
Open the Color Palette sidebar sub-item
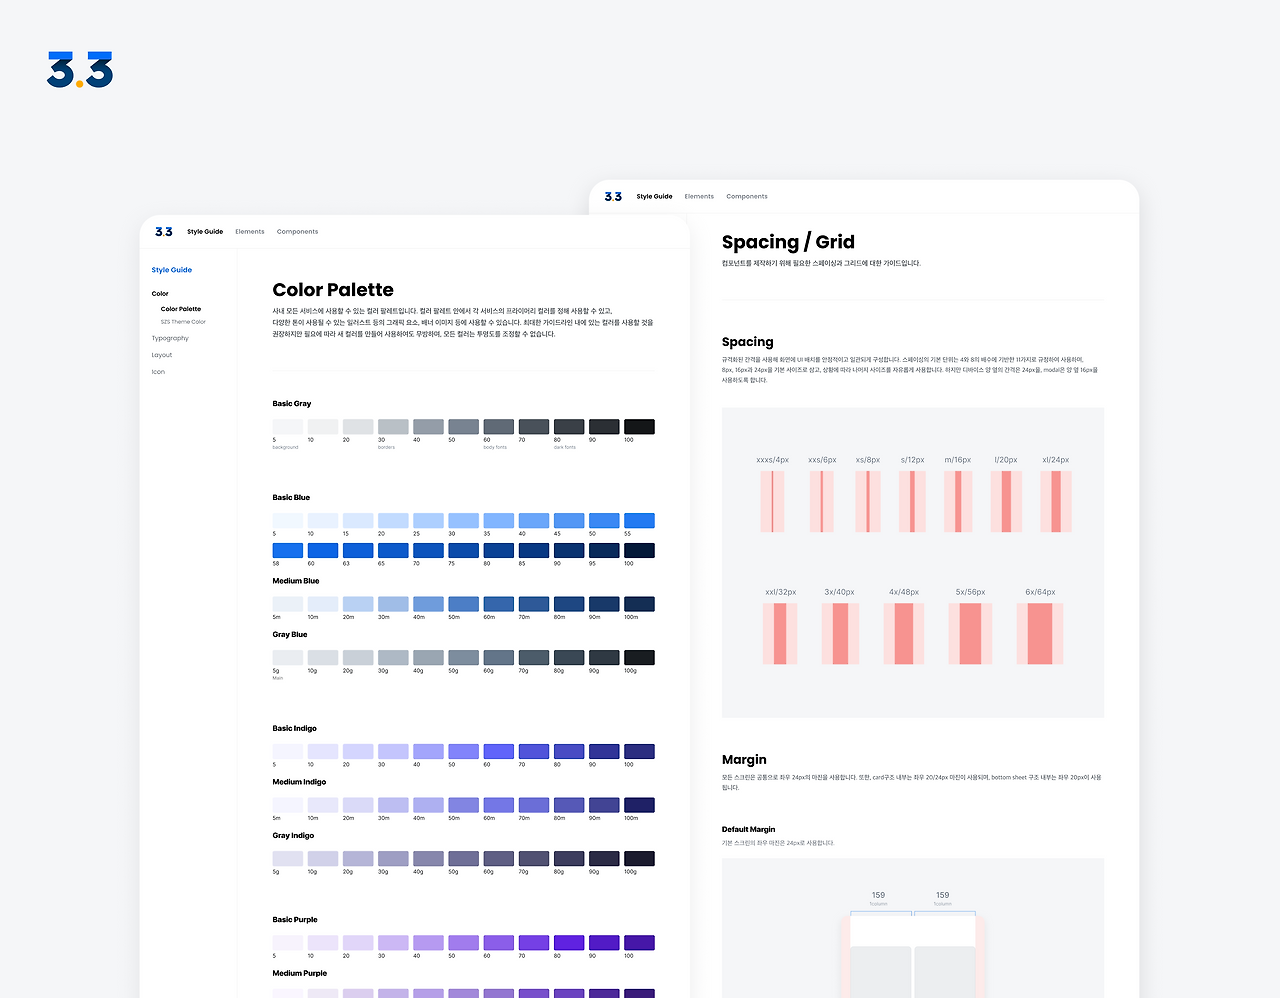(181, 309)
